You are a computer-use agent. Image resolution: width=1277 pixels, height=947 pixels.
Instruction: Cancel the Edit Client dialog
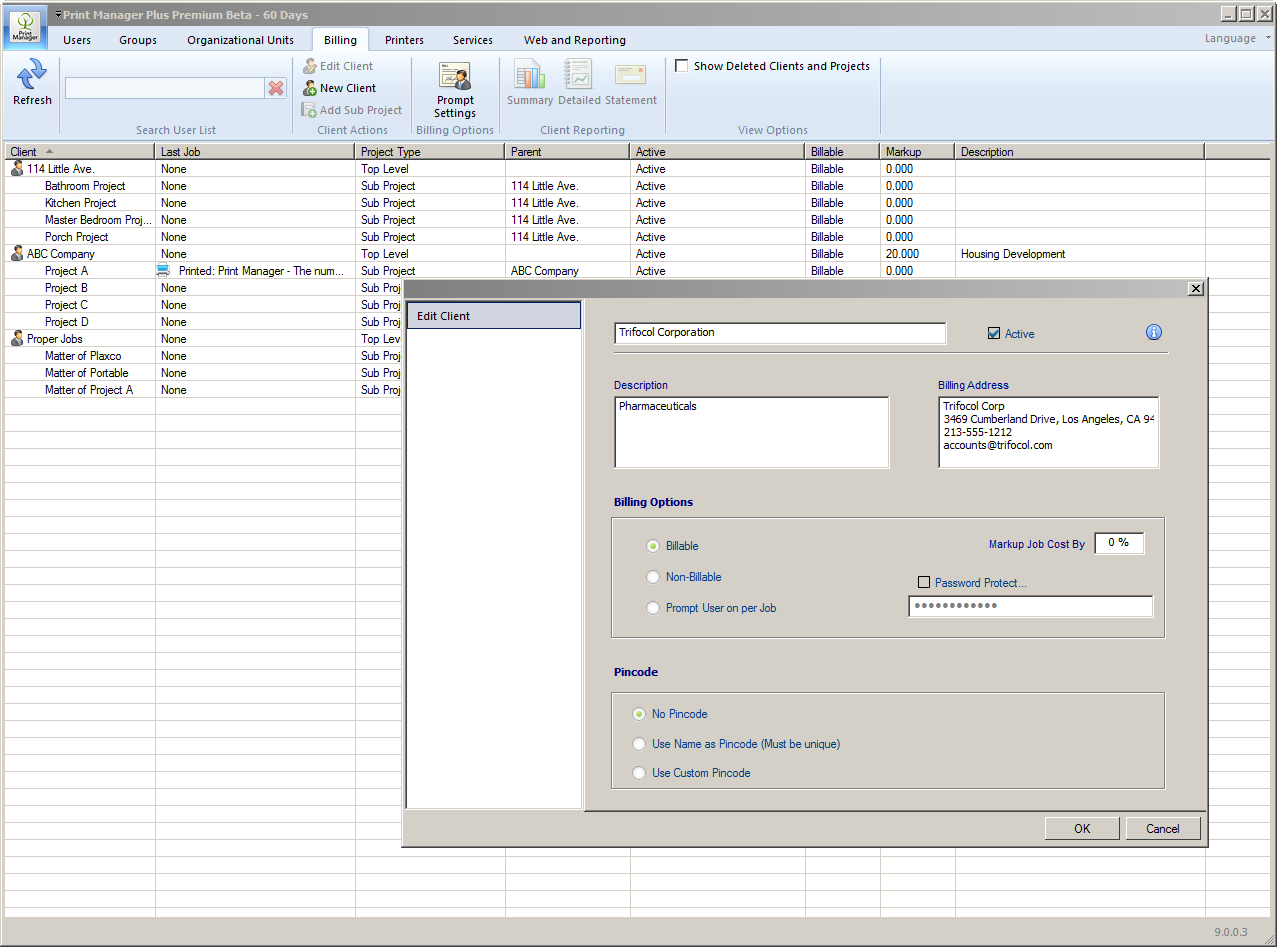point(1163,828)
